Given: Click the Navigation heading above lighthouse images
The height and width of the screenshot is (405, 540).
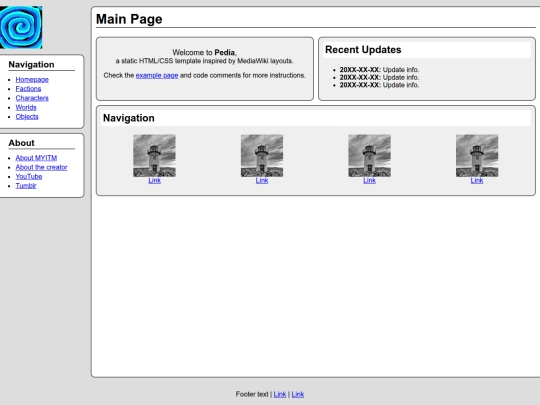Looking at the screenshot, I should coord(128,118).
